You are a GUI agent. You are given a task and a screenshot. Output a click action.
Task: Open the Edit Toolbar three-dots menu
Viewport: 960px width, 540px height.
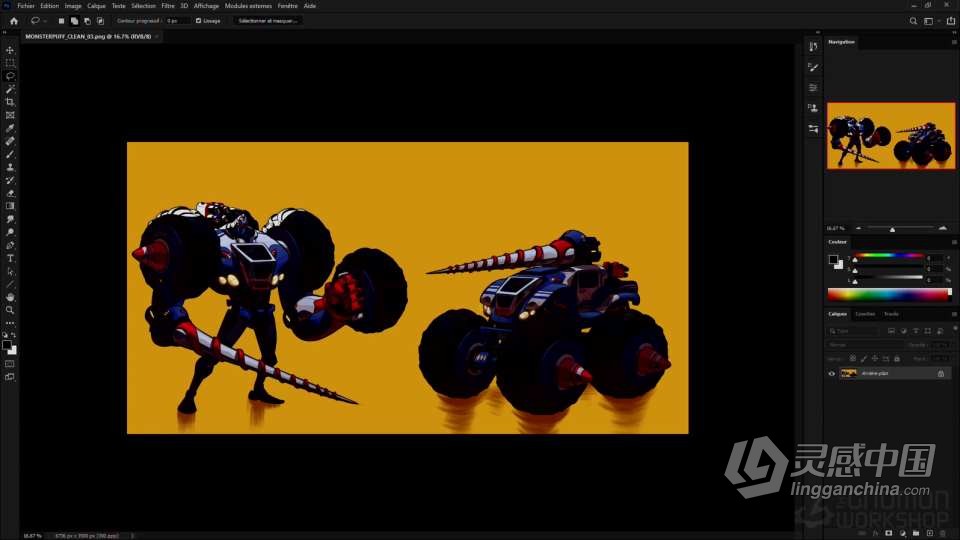[x=10, y=323]
